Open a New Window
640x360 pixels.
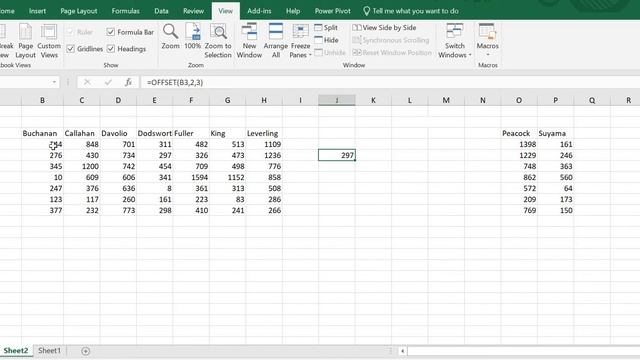click(x=249, y=41)
